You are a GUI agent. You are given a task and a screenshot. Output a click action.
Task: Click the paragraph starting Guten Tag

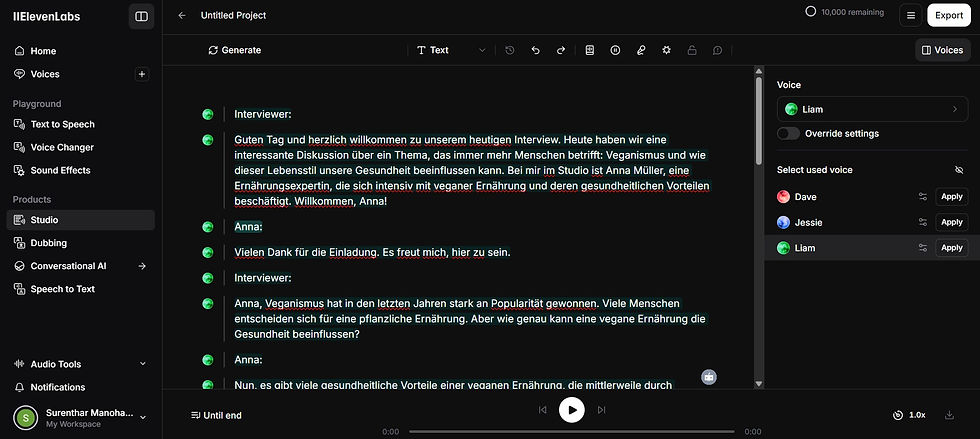(472, 171)
